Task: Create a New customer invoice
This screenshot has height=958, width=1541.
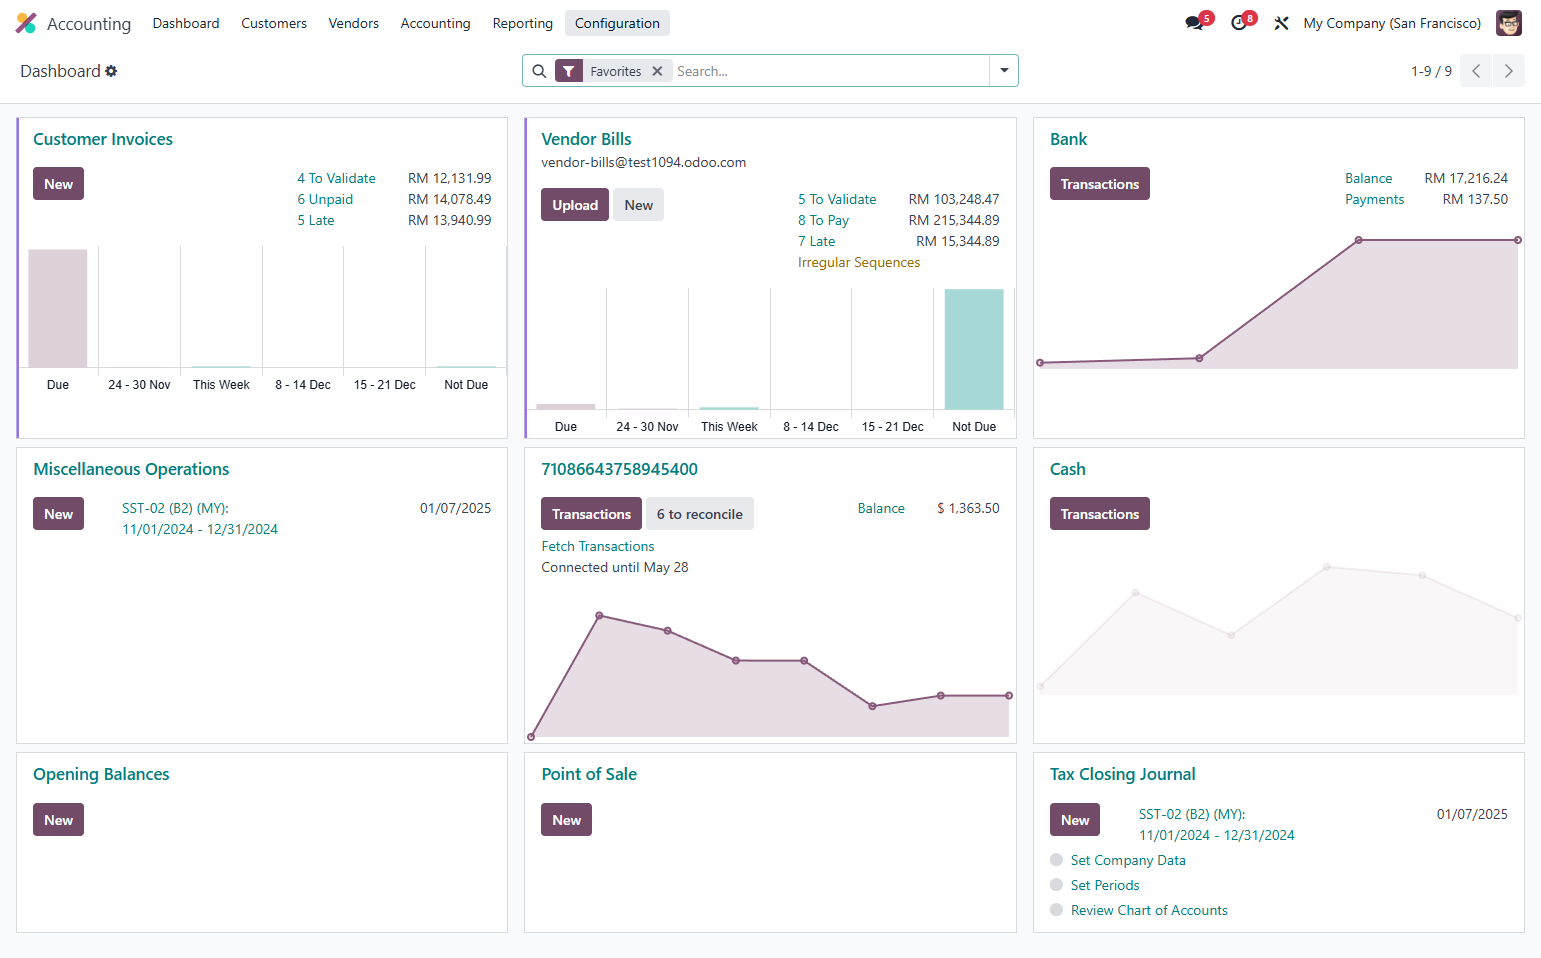Action: (x=58, y=184)
